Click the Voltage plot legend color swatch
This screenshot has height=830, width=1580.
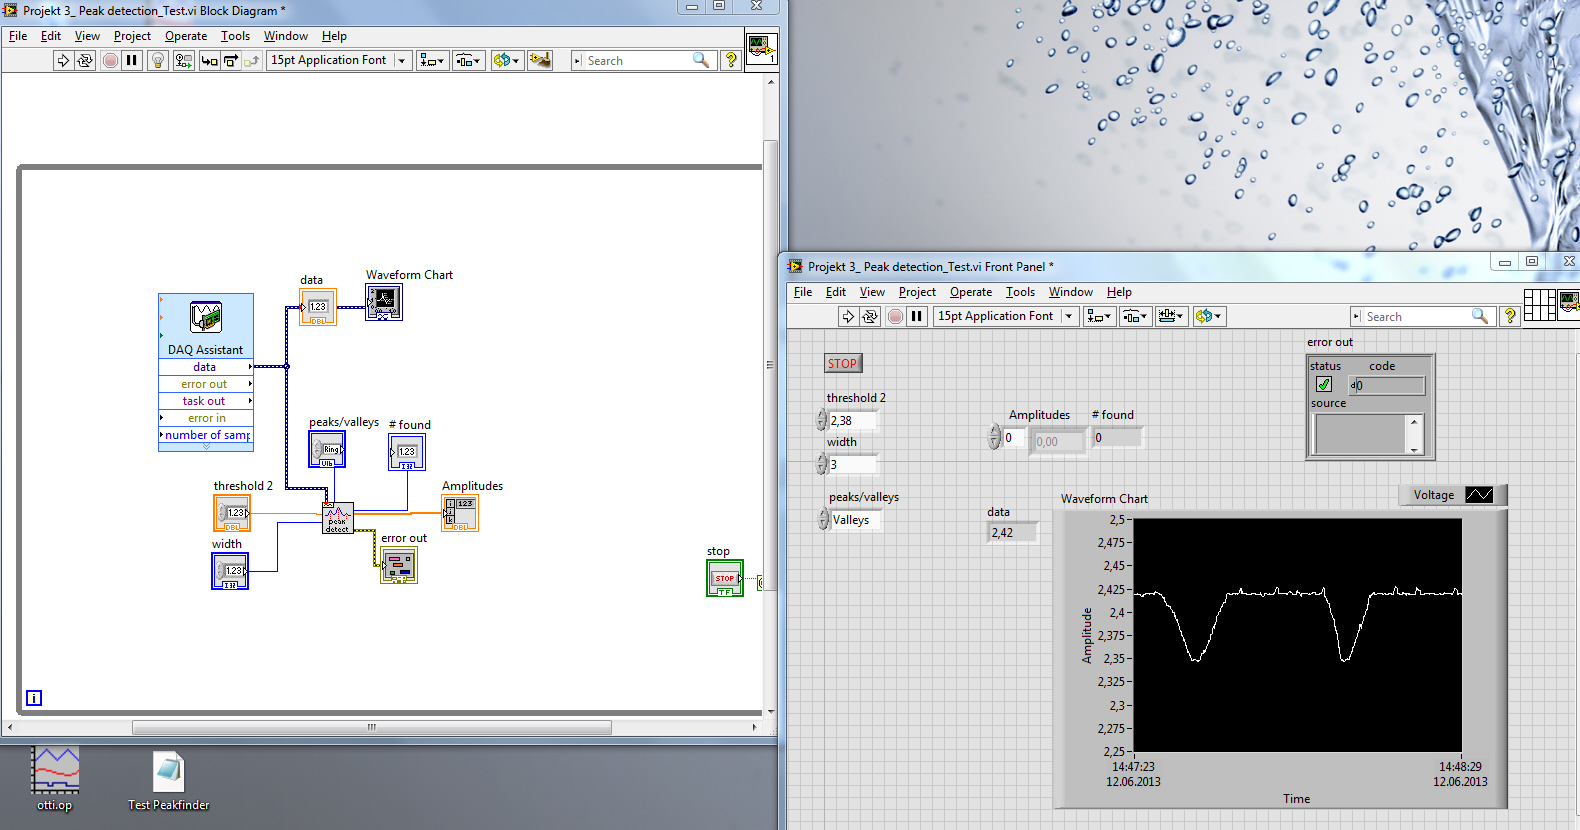coord(1479,495)
